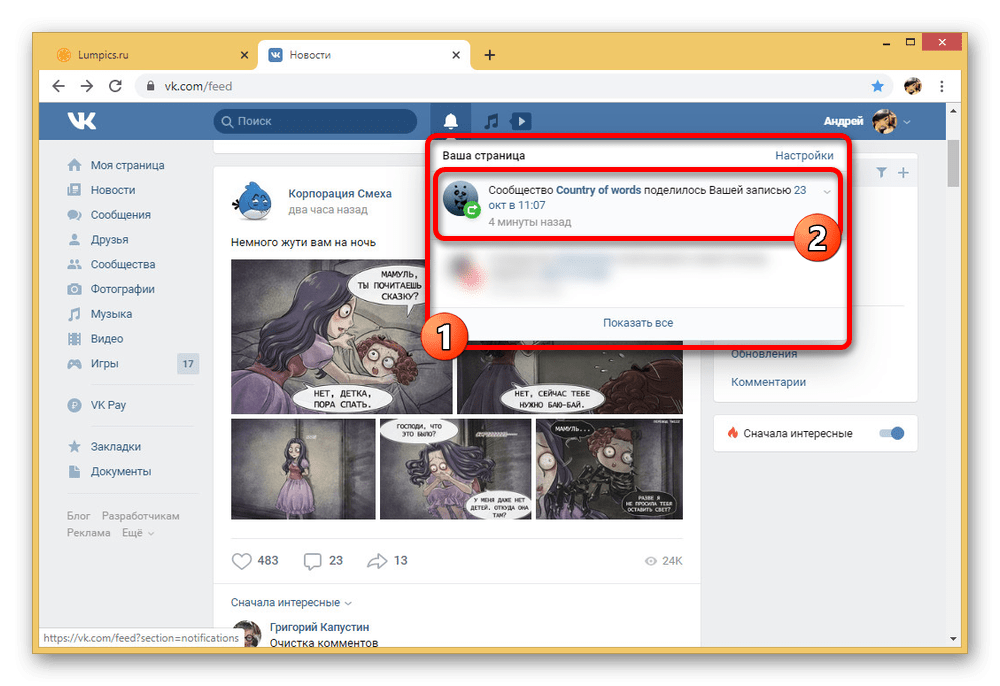
Task: Click the Сообщения chat bubble icon
Action: (75, 215)
